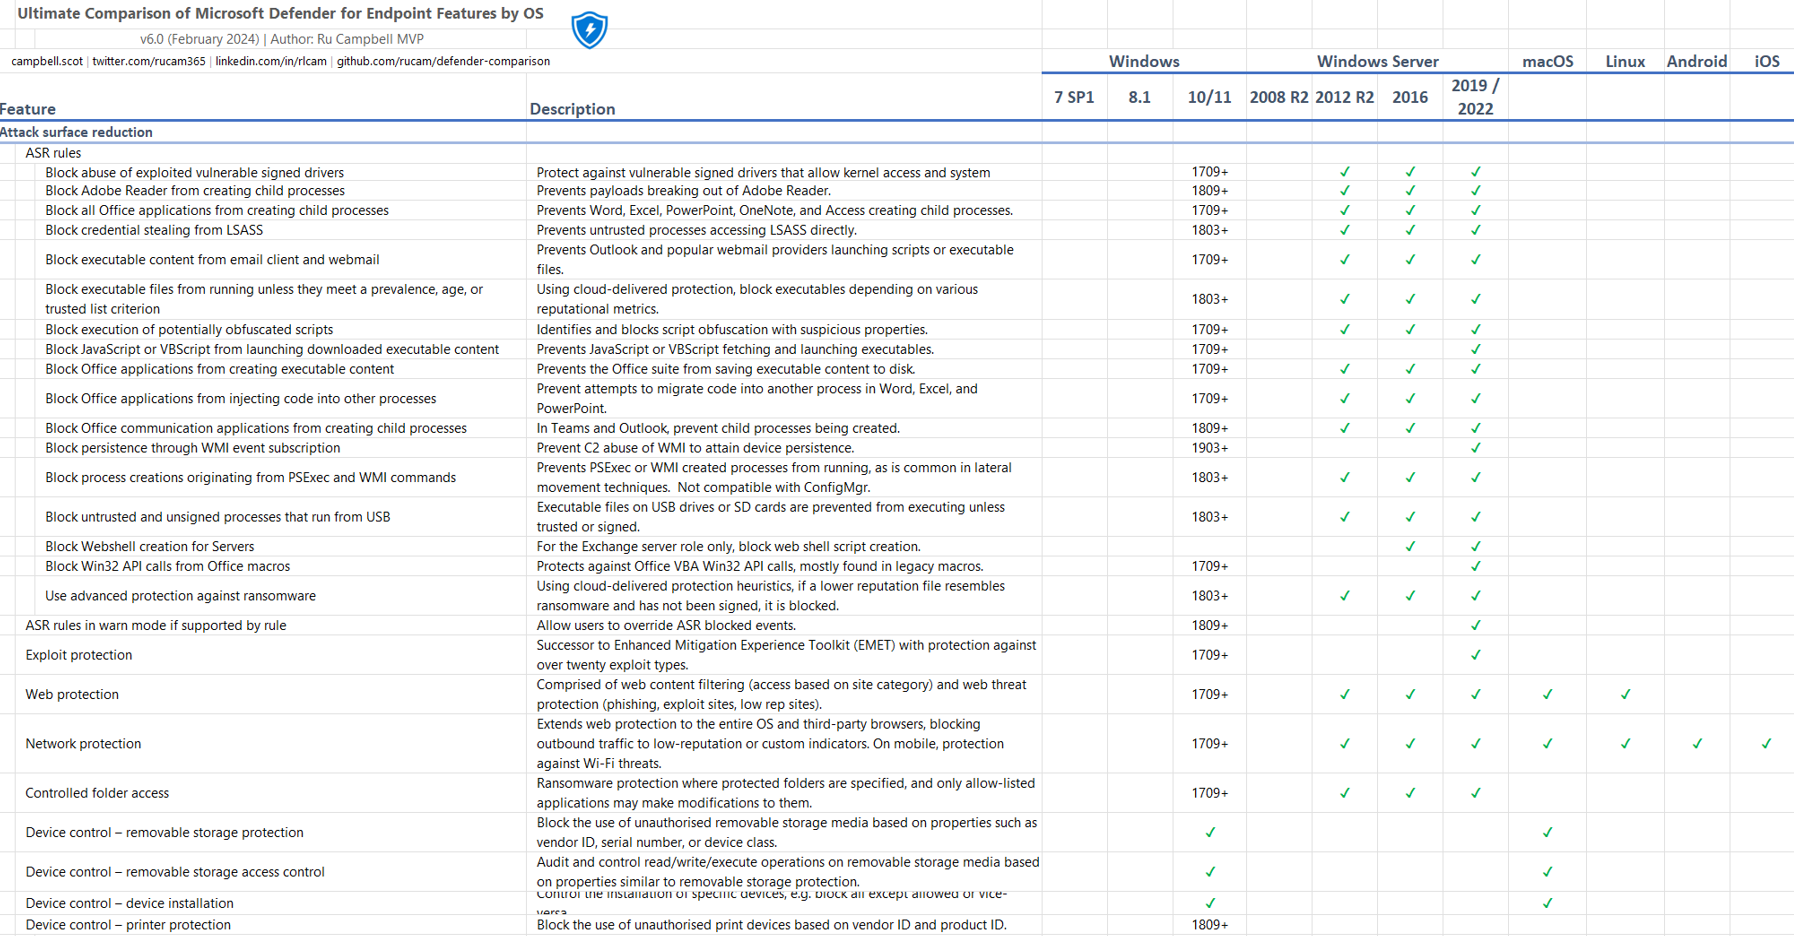
Task: Click description 'Prevent C2 abuse of WMI to attain device persistence.'
Action: point(695,448)
